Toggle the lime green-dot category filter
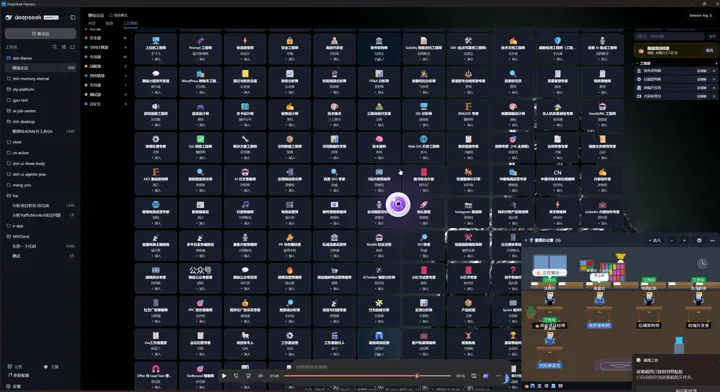720x392 pixels. tap(86, 85)
